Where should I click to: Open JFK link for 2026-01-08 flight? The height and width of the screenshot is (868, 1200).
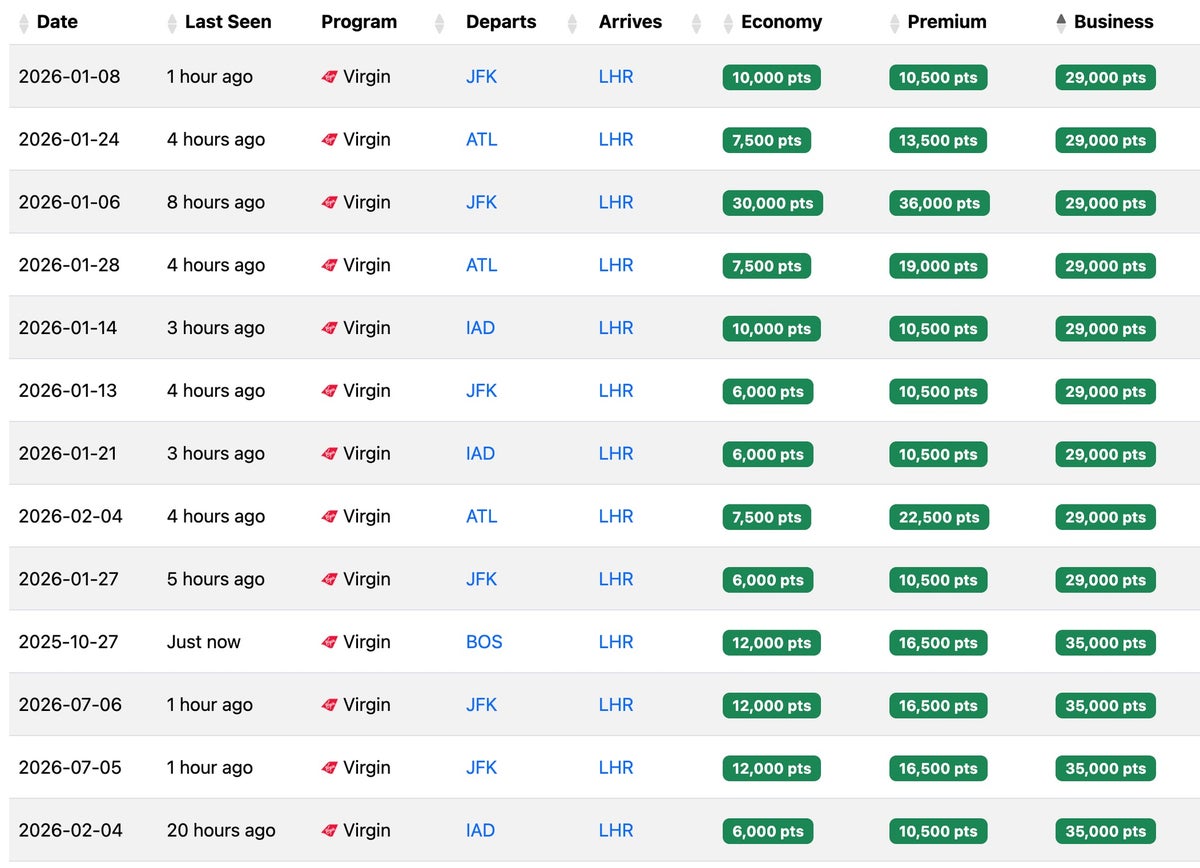point(481,76)
